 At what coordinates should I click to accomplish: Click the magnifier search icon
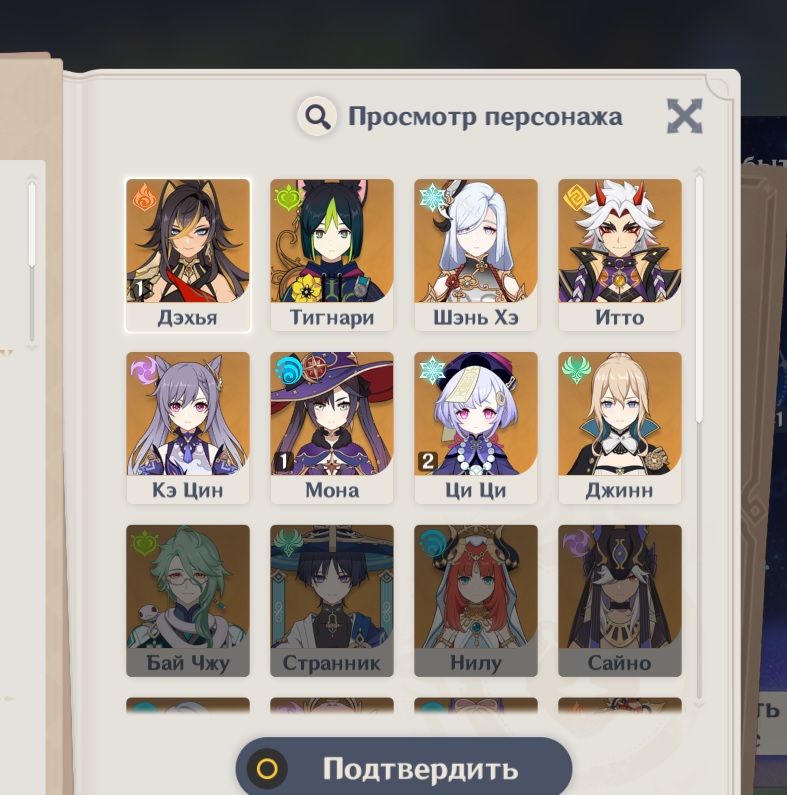point(317,117)
